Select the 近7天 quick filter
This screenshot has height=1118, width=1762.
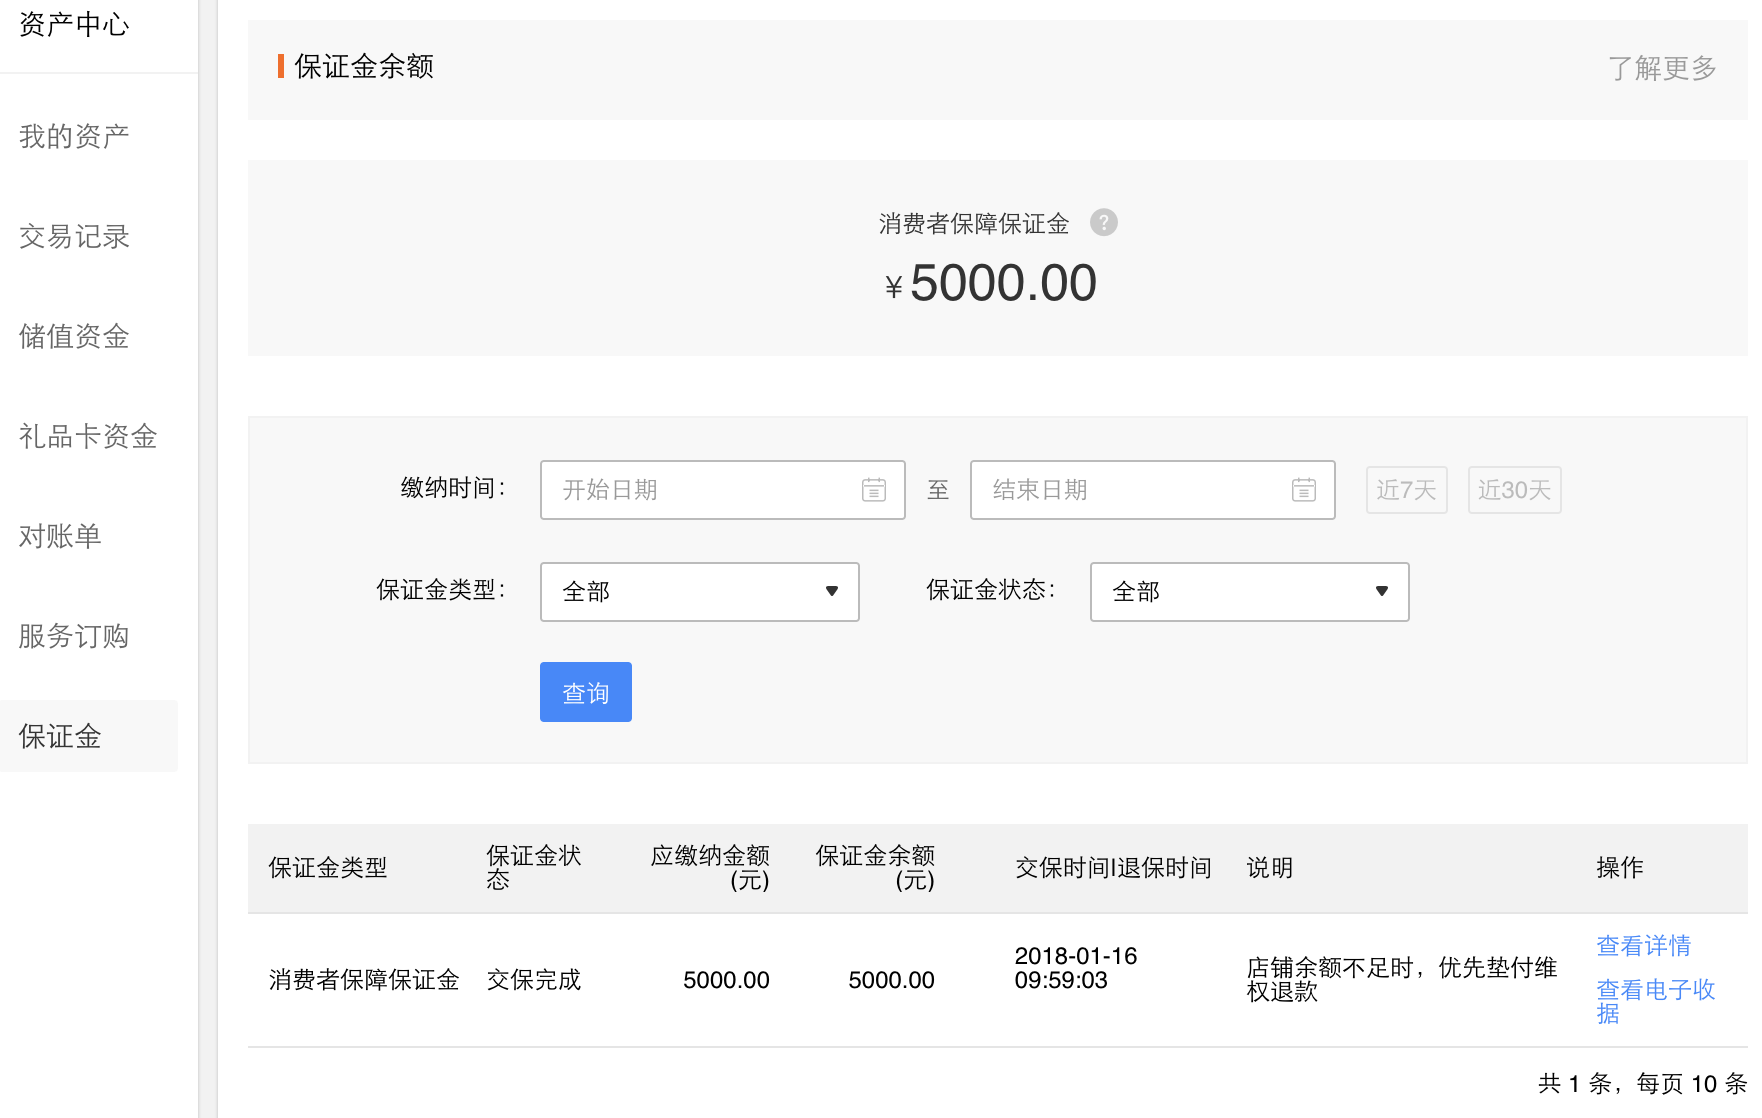(x=1406, y=490)
